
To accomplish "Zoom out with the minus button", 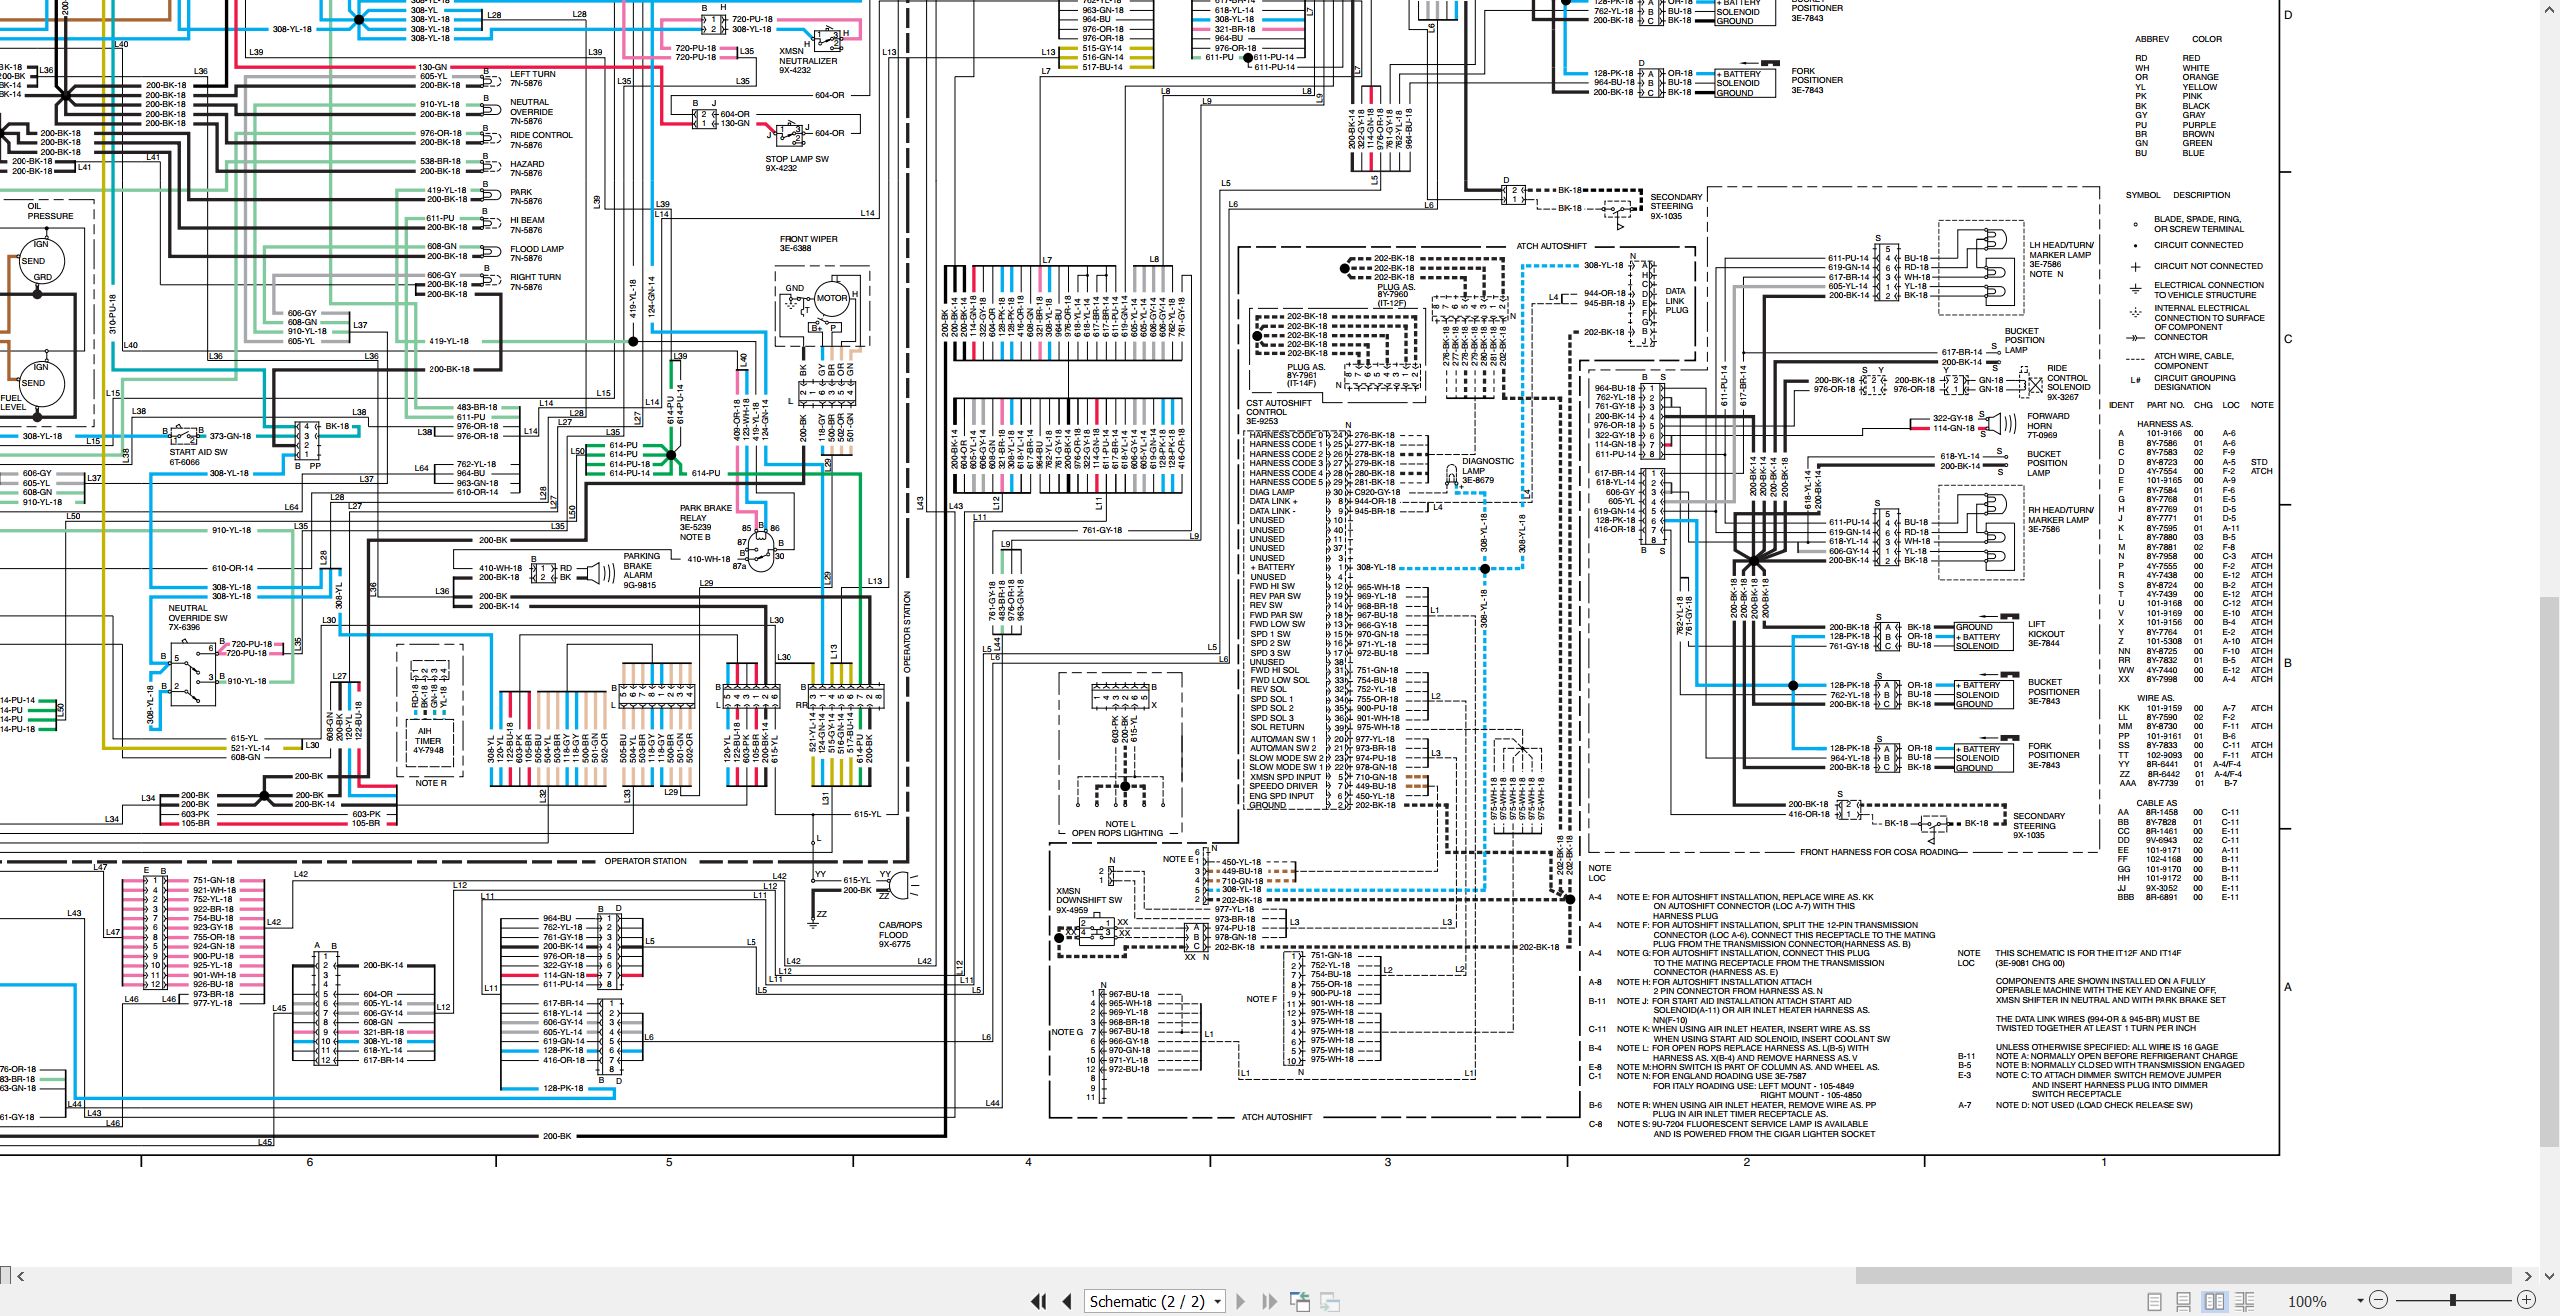I will (2379, 1301).
